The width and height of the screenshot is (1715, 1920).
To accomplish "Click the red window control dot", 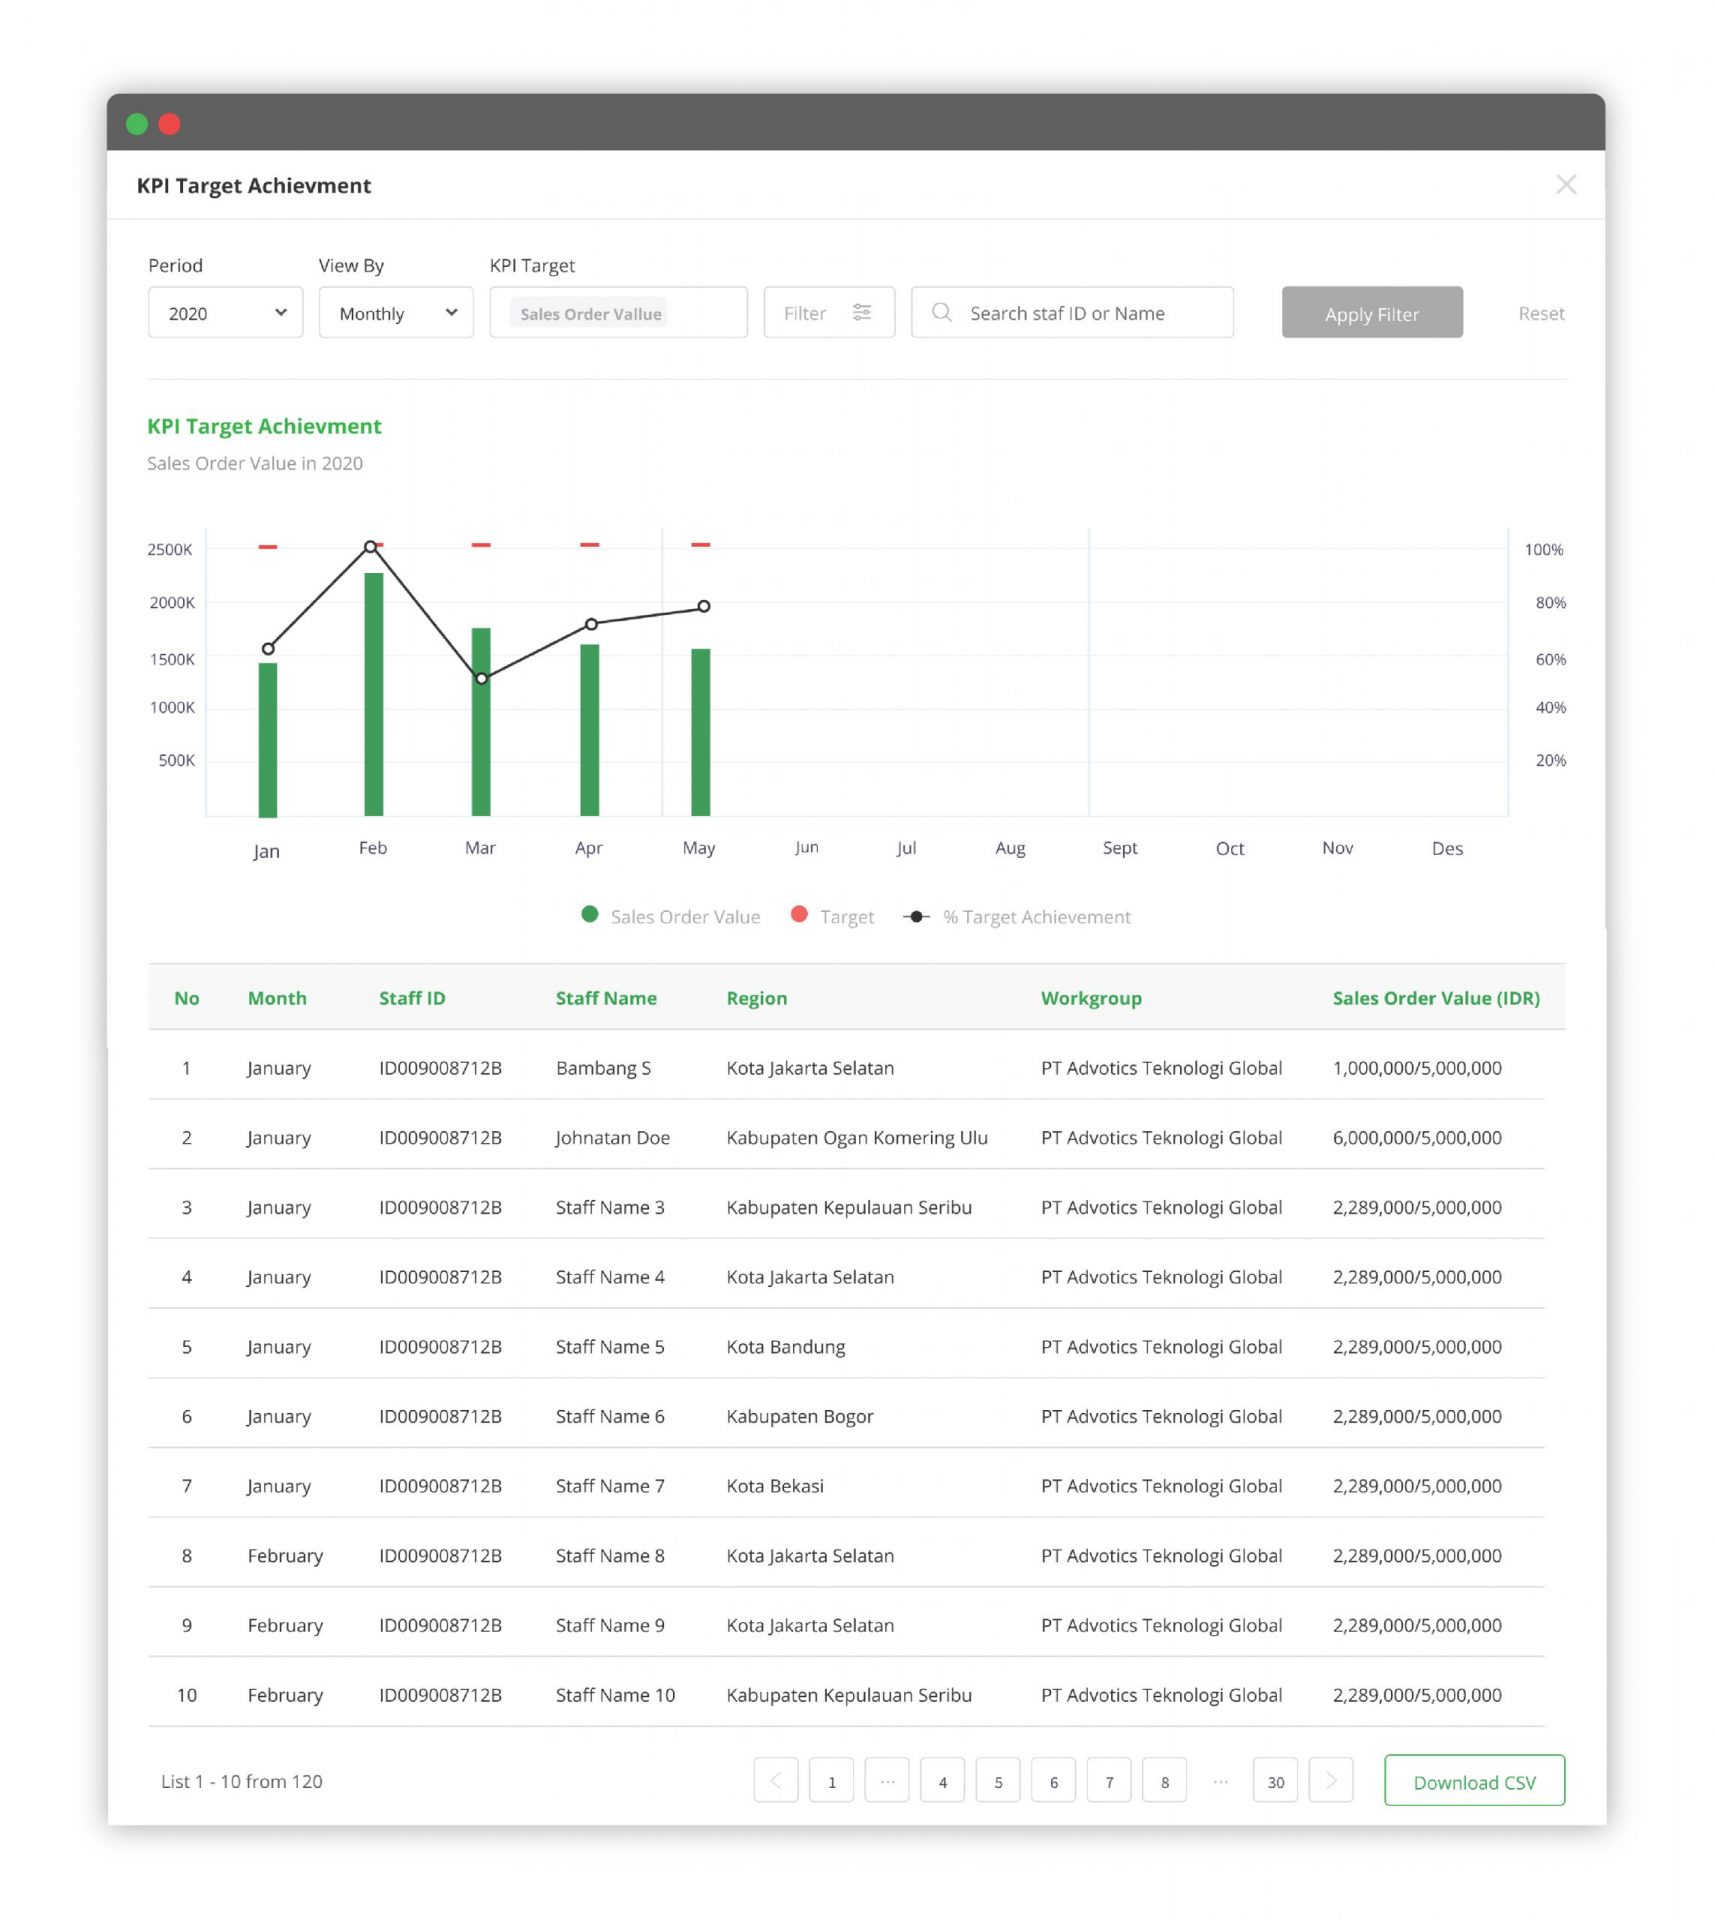I will pyautogui.click(x=170, y=124).
